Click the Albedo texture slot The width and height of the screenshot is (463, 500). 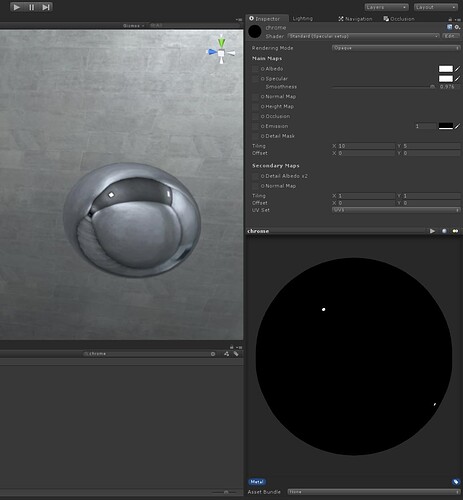(255, 69)
